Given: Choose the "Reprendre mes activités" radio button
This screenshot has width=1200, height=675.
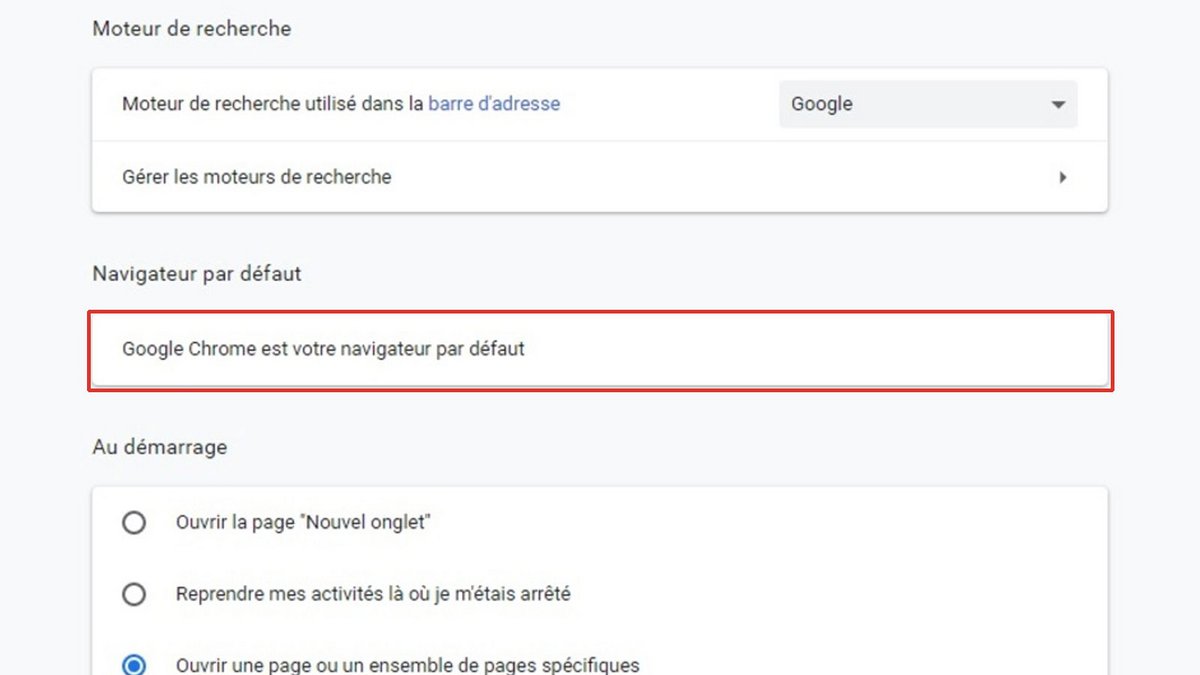Looking at the screenshot, I should 134,595.
